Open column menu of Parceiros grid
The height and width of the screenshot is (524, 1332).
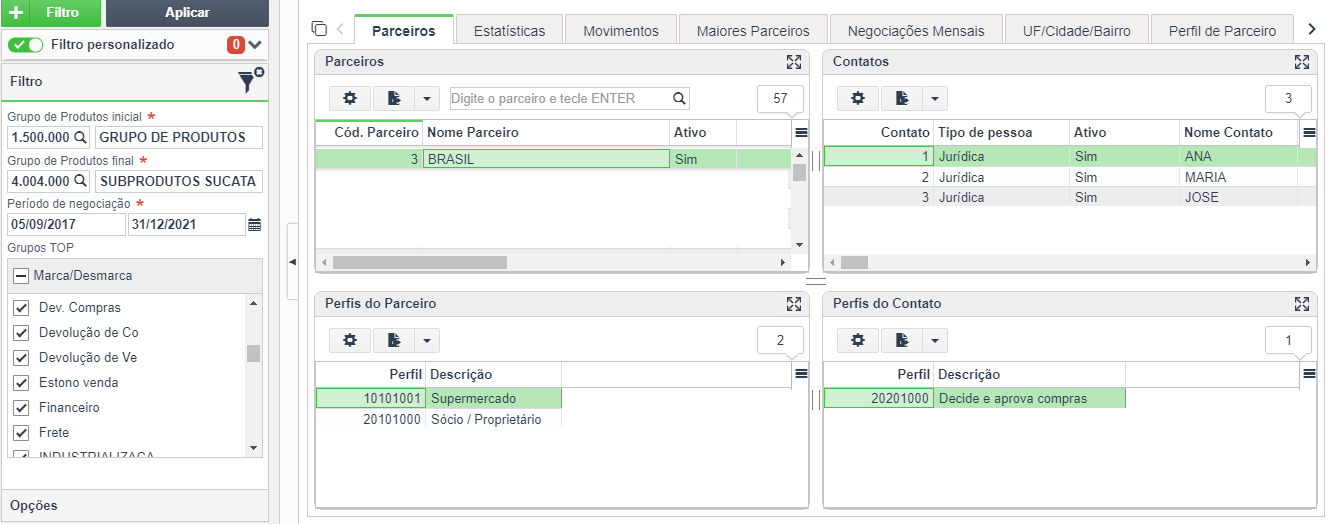[x=801, y=133]
